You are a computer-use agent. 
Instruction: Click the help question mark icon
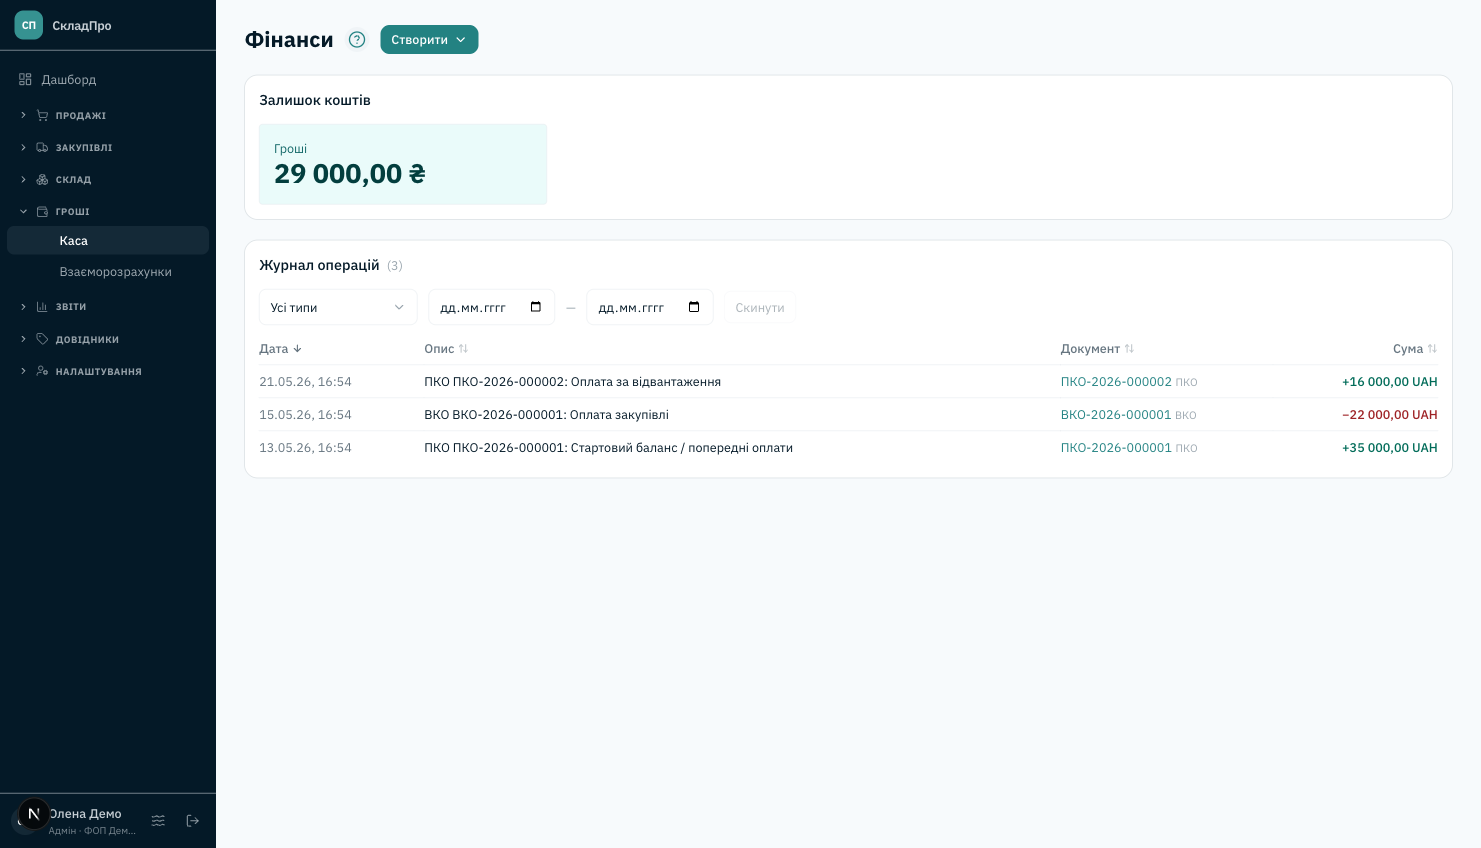[357, 40]
